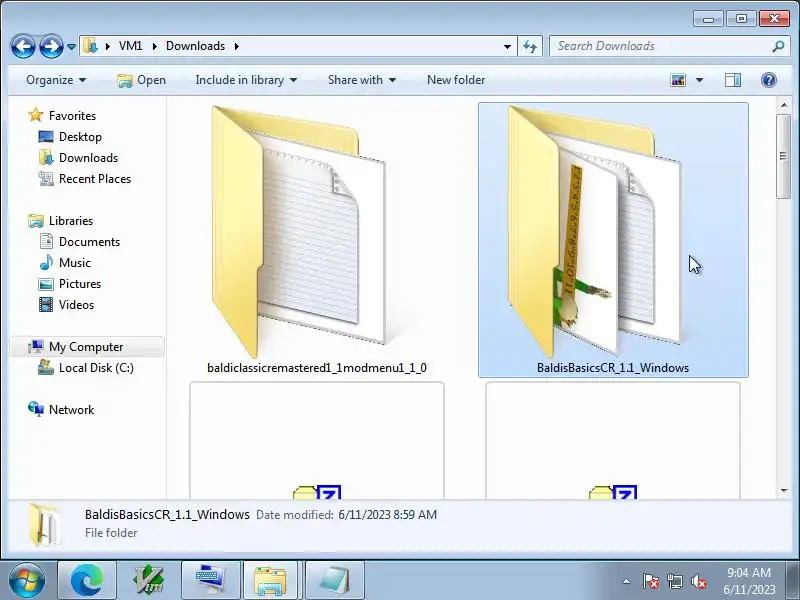Open Downloads in the navigation pane
Screen dimensions: 800x600
[x=88, y=158]
